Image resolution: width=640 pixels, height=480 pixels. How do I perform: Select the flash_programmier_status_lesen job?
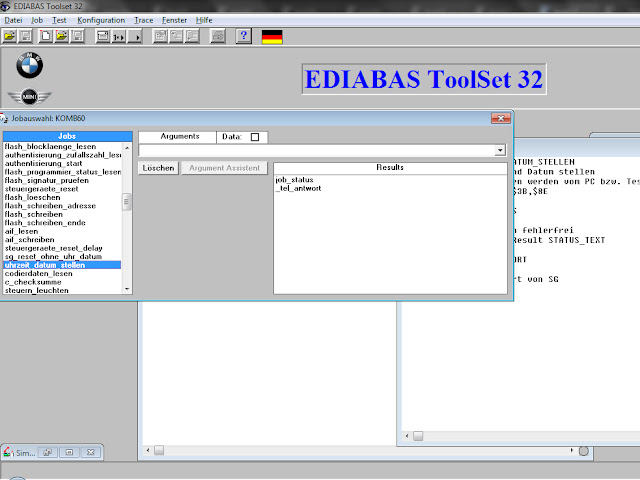pyautogui.click(x=62, y=172)
